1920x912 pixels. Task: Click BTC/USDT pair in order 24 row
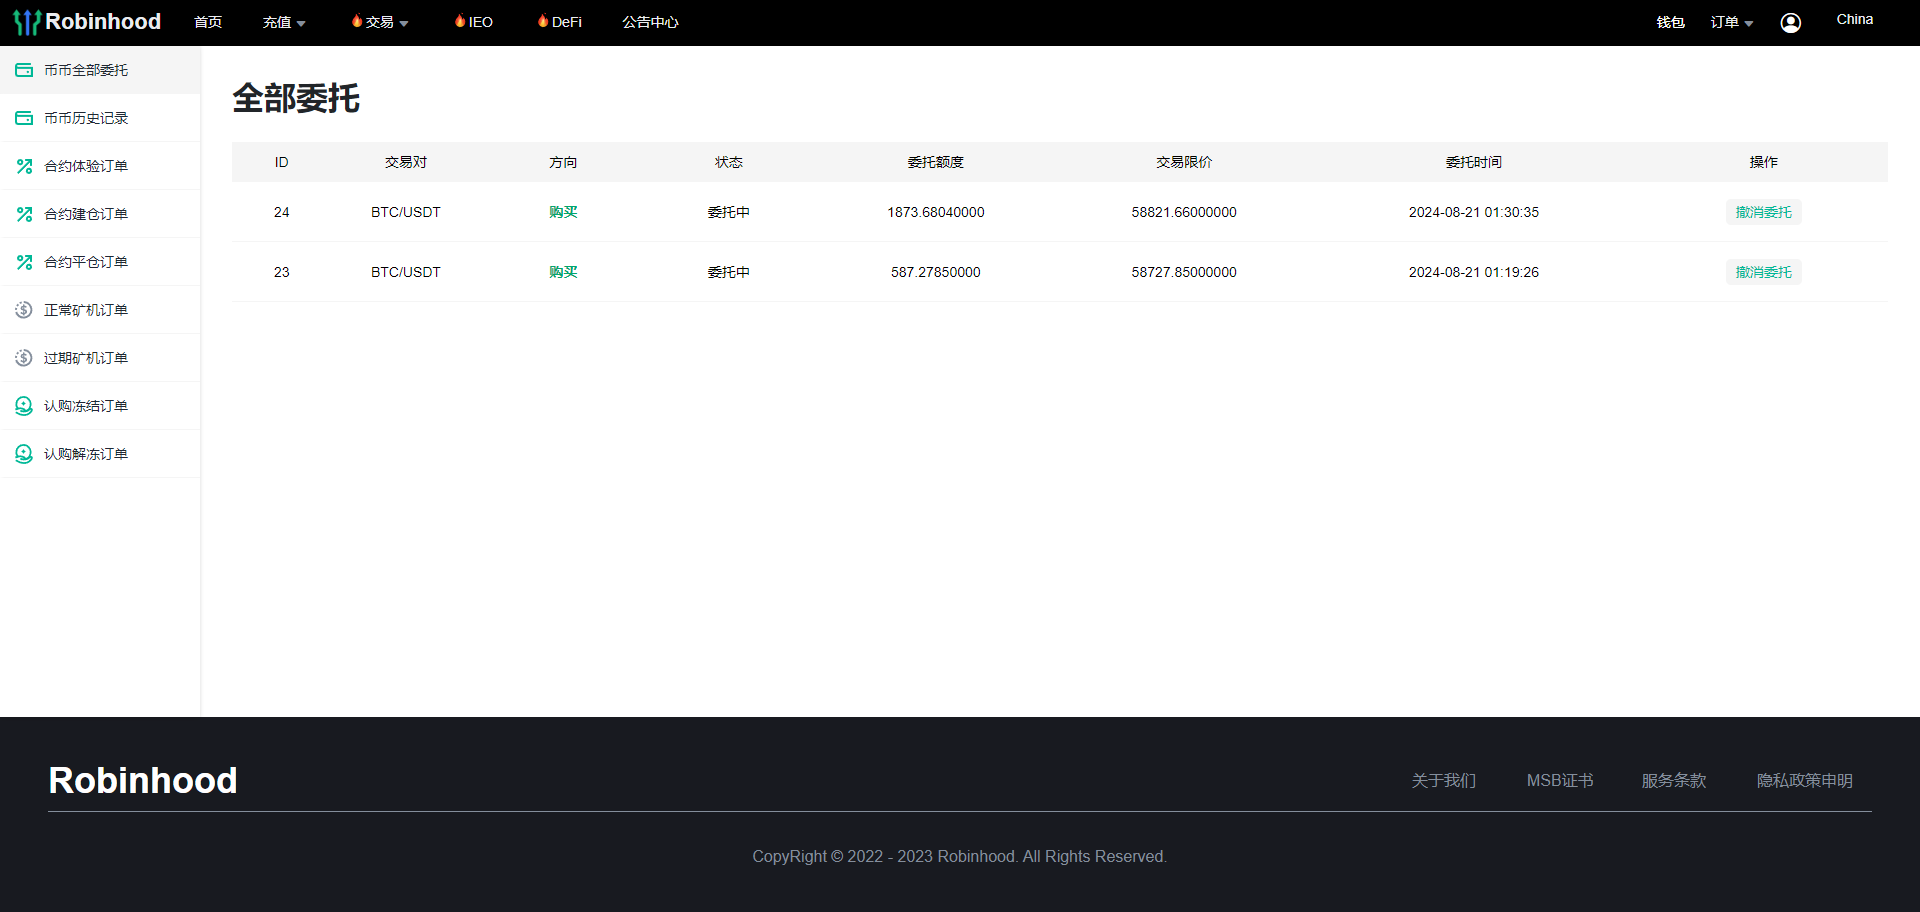406,212
